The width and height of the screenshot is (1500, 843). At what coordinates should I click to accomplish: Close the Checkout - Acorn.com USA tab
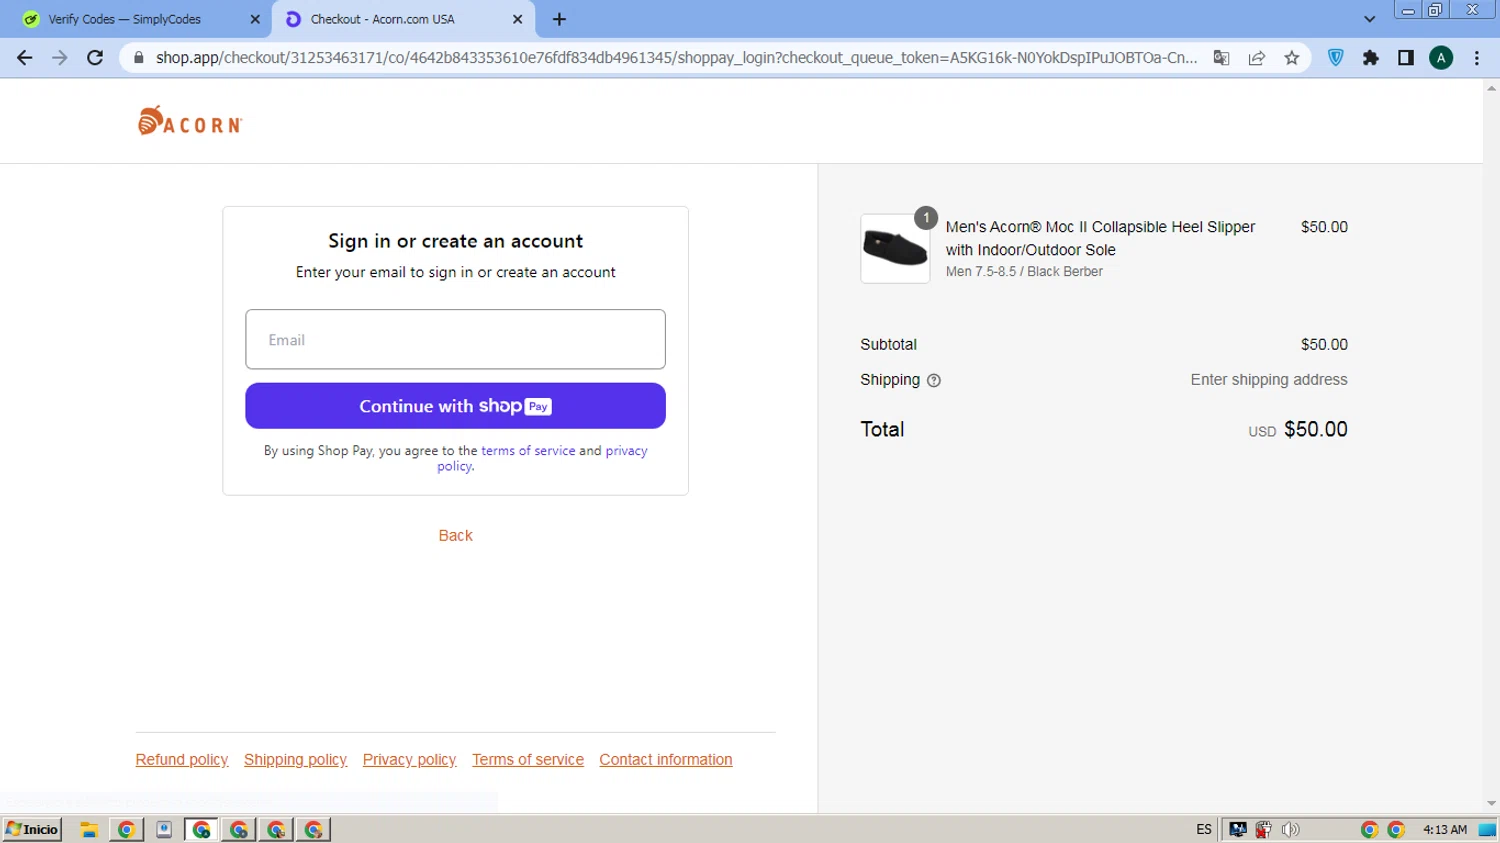pyautogui.click(x=517, y=19)
